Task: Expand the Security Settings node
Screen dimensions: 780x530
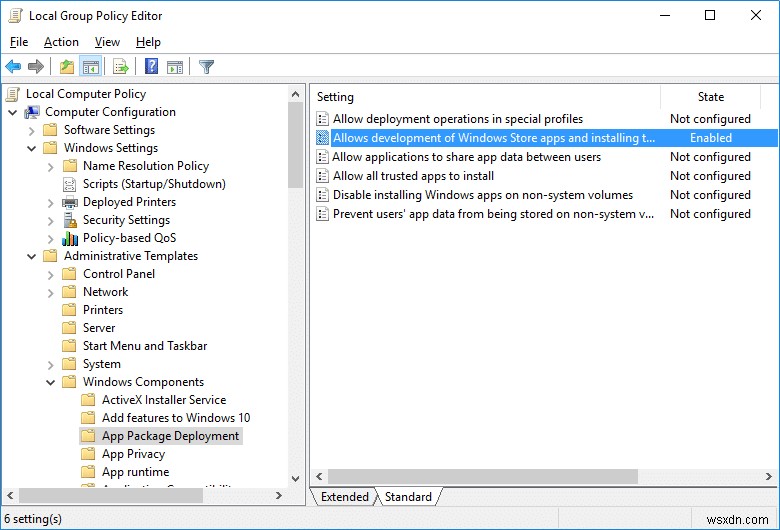Action: pyautogui.click(x=50, y=220)
